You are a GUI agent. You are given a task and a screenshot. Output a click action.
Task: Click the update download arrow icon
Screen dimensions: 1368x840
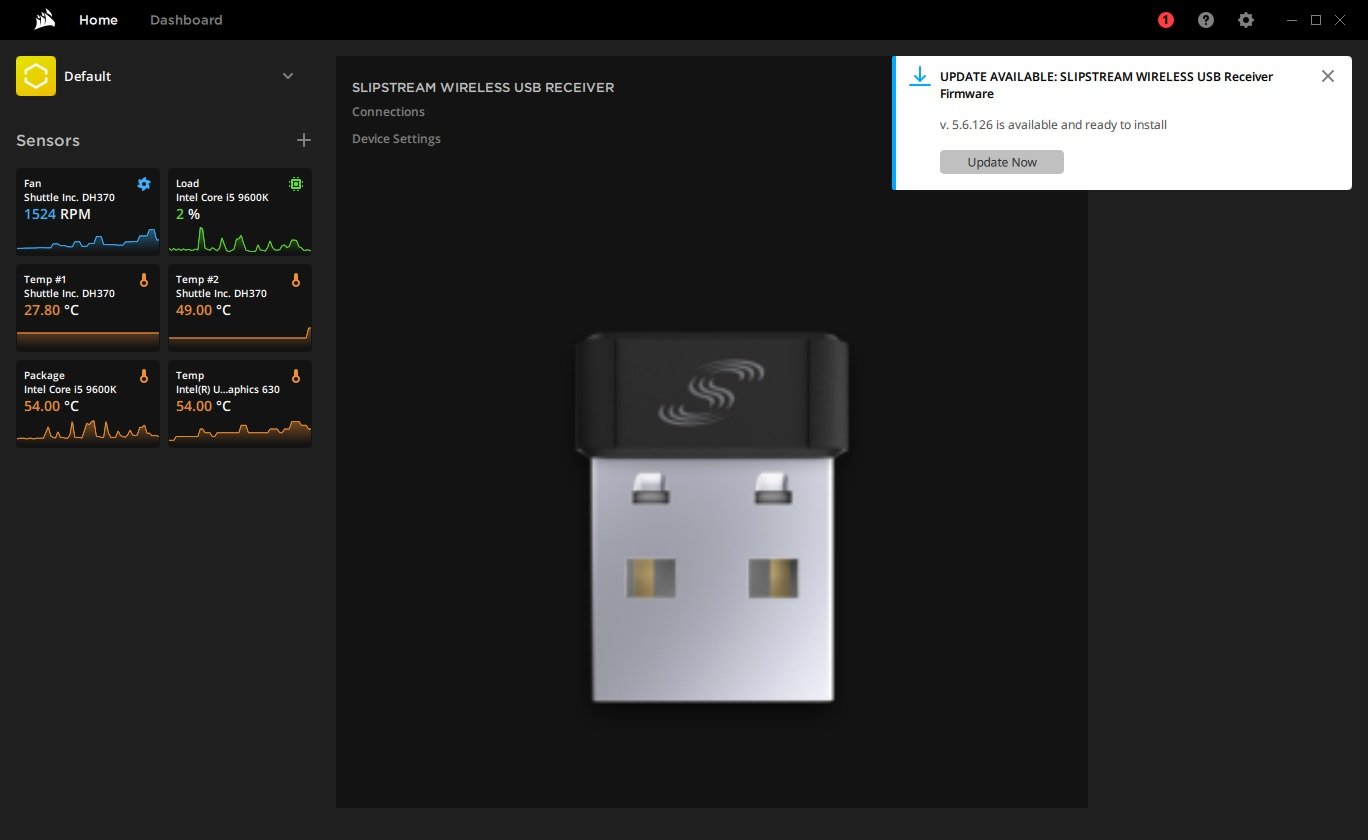click(x=920, y=77)
